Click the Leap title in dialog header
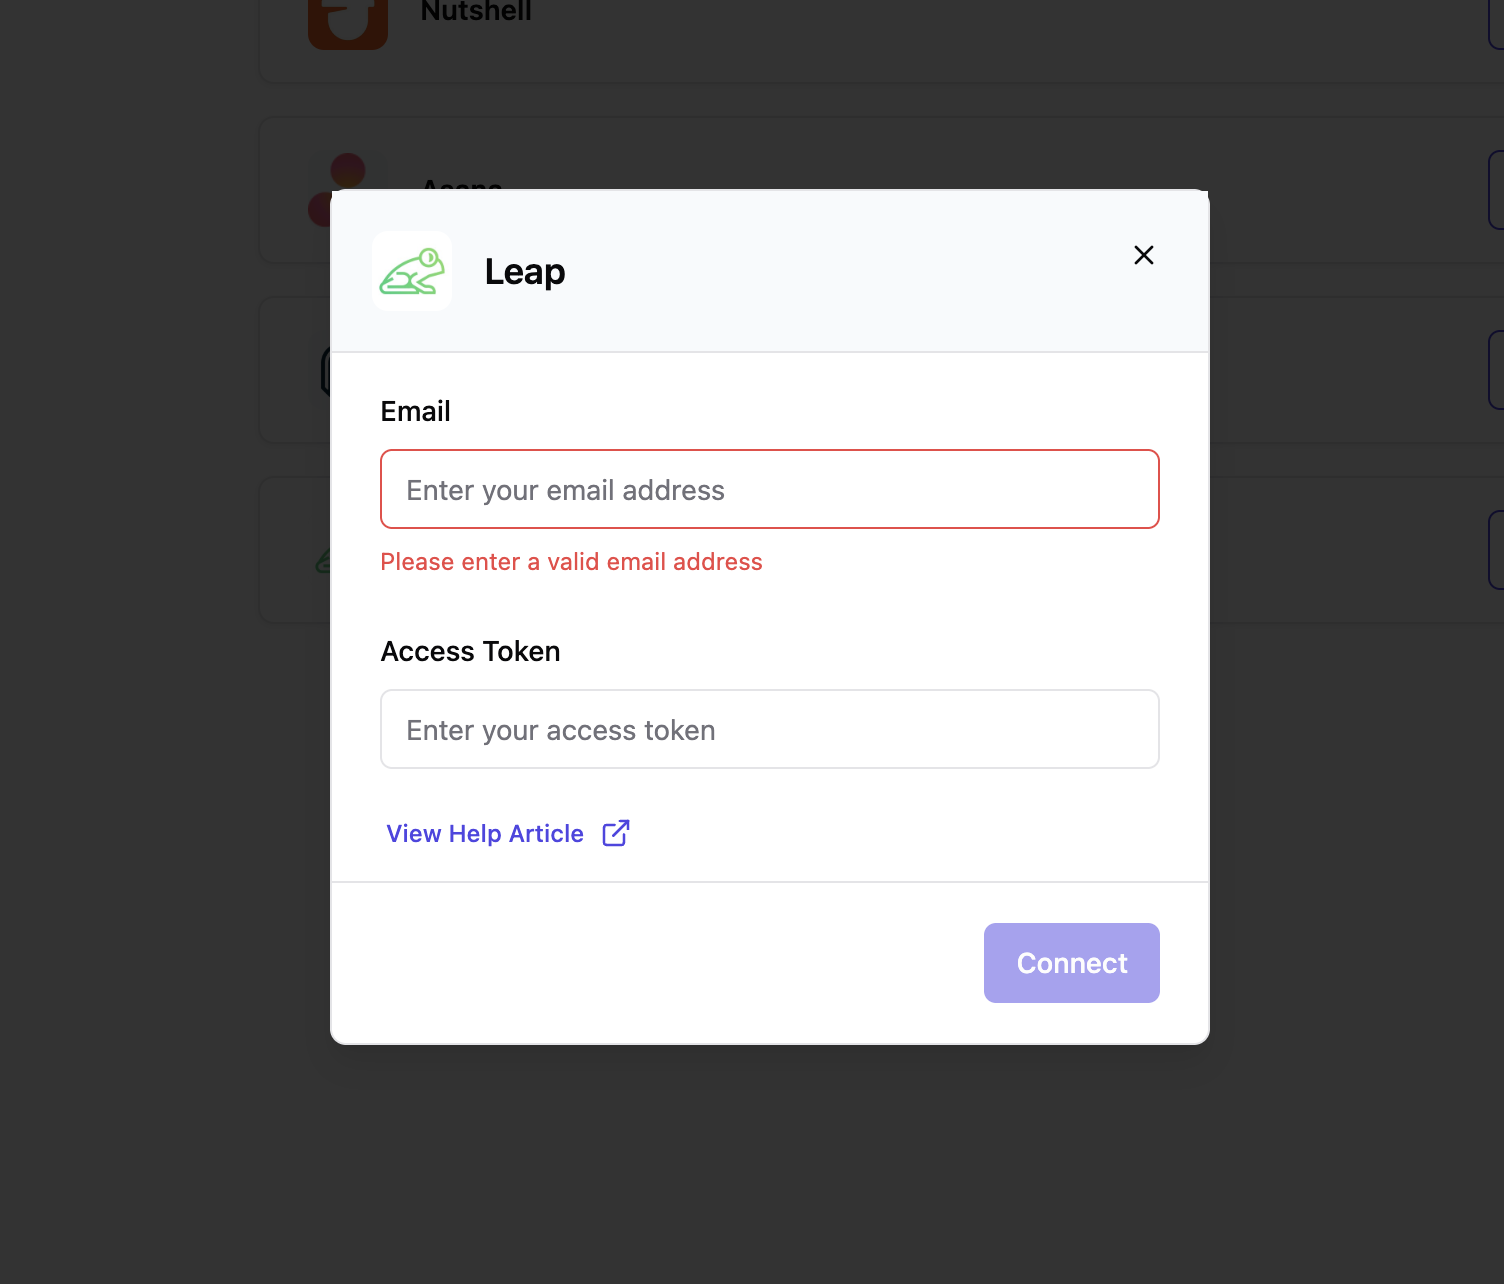Viewport: 1504px width, 1284px height. (x=525, y=272)
